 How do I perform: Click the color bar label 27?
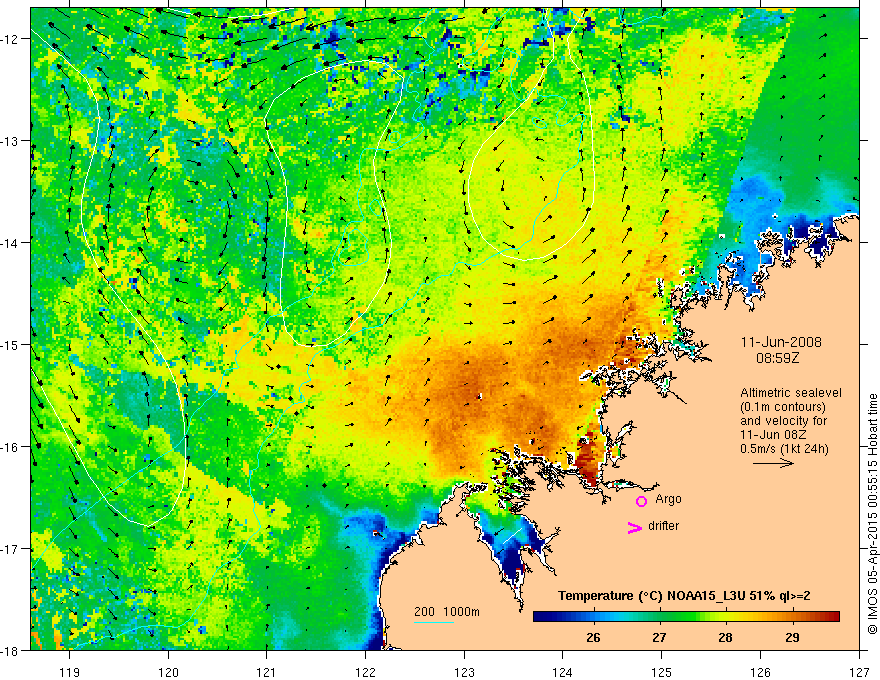pyautogui.click(x=659, y=638)
